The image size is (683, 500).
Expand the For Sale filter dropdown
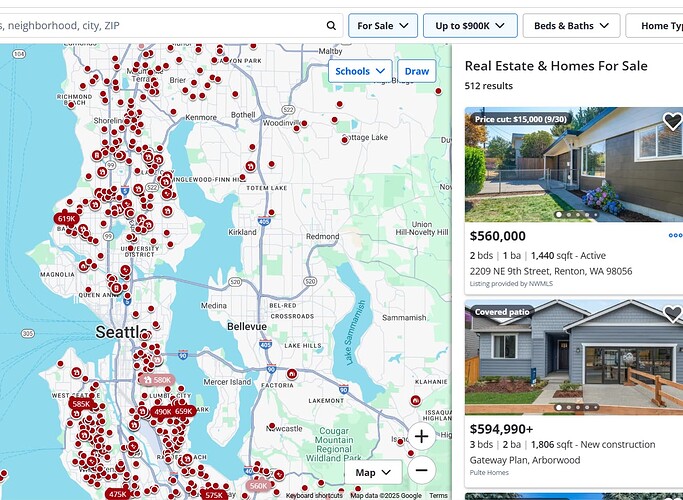click(x=383, y=25)
